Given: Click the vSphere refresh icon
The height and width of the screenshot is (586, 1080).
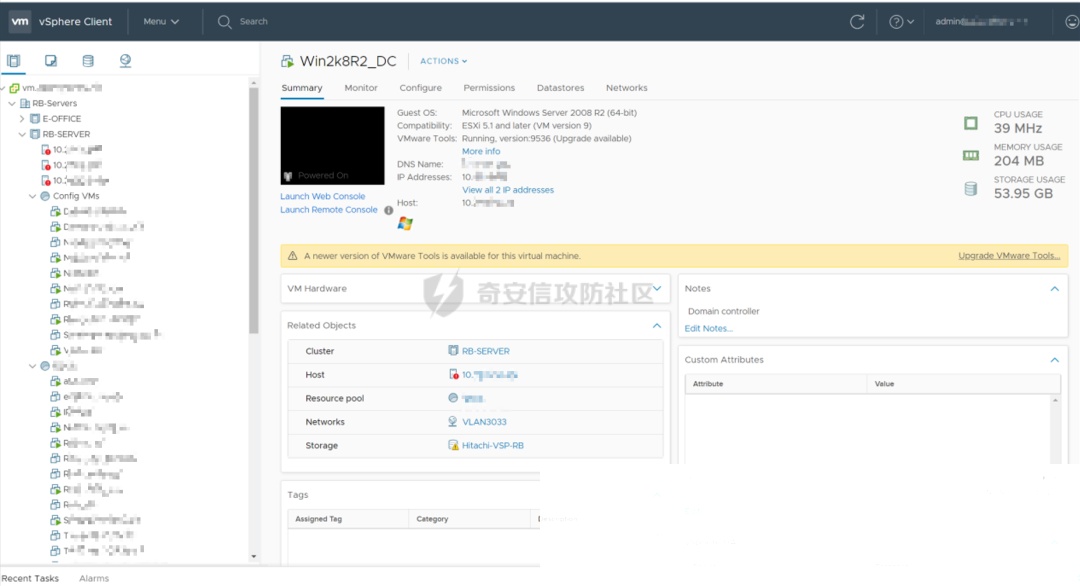Looking at the screenshot, I should pos(857,21).
